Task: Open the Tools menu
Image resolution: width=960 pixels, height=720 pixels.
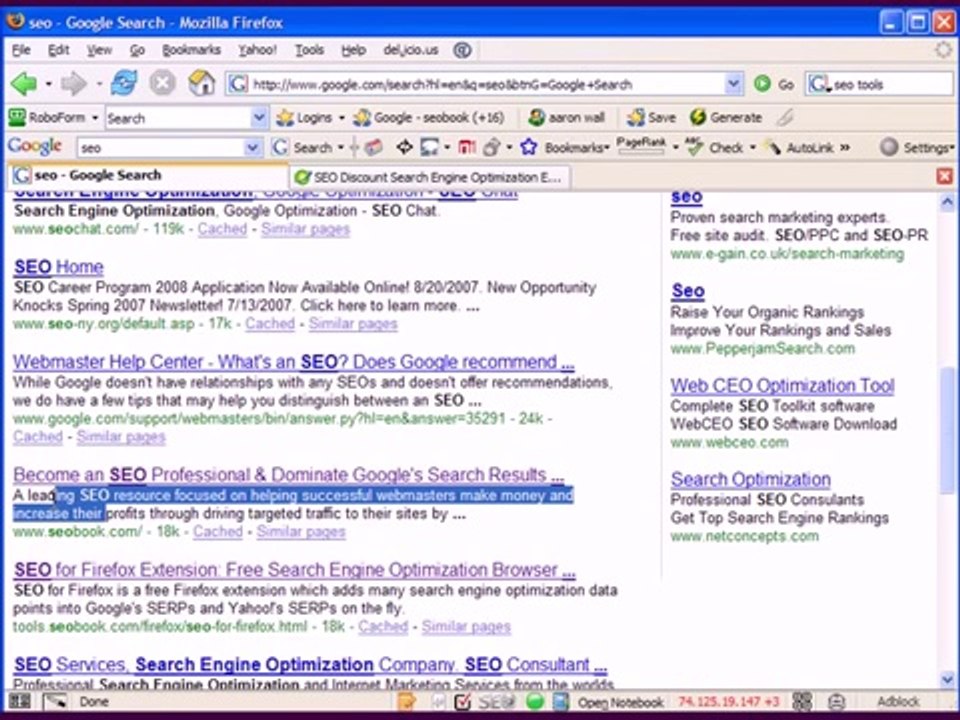Action: pos(309,50)
